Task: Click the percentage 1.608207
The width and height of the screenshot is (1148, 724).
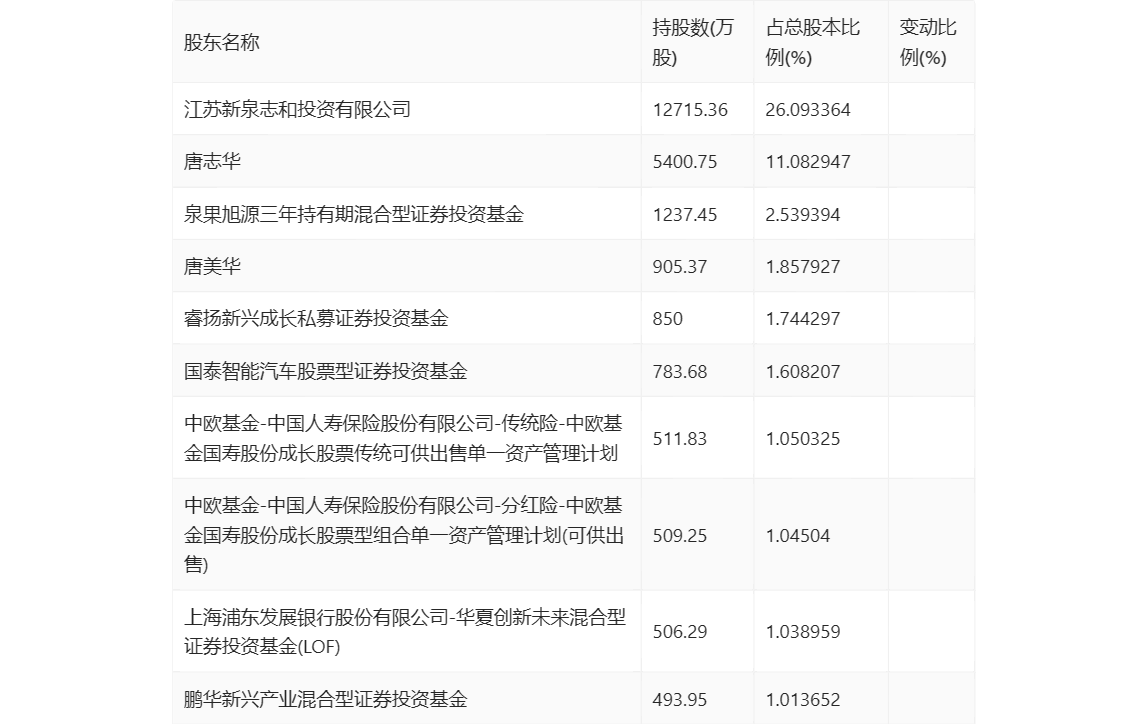Action: 803,371
